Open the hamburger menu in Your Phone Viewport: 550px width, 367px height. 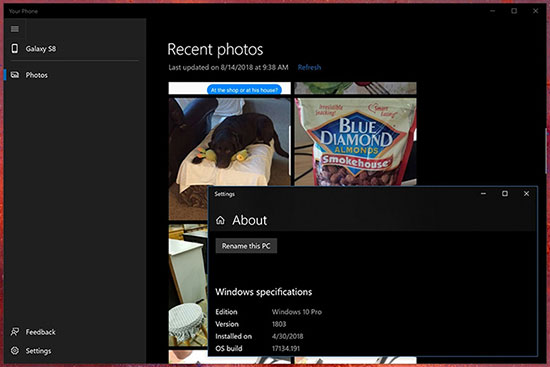(15, 29)
